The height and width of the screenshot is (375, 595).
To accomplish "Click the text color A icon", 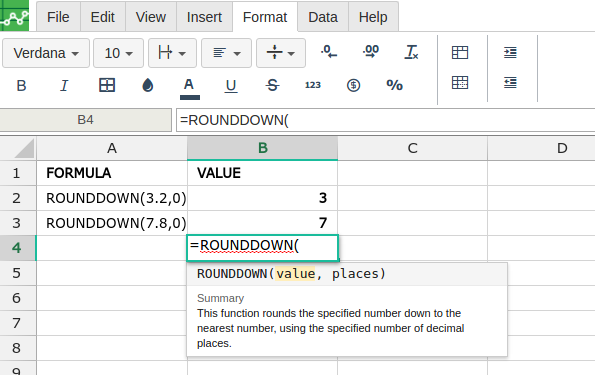I will coord(189,88).
